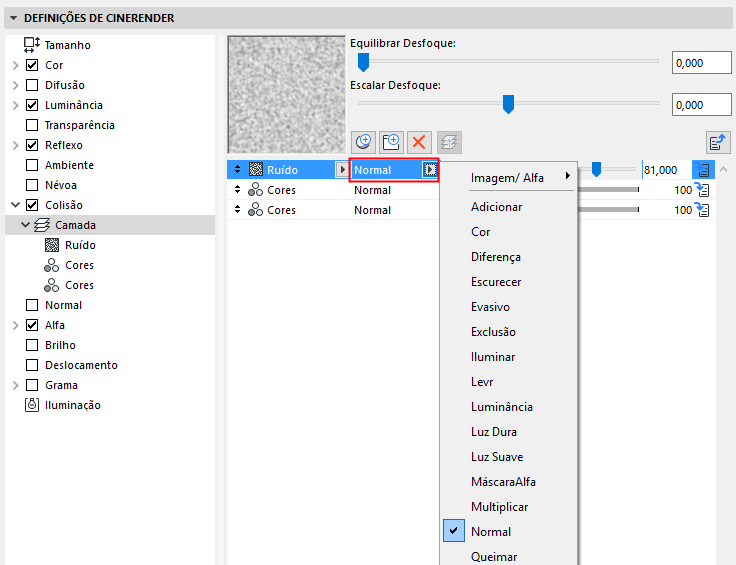The width and height of the screenshot is (736, 565).
Task: Click second Cores circles icon in tree
Action: point(52,285)
